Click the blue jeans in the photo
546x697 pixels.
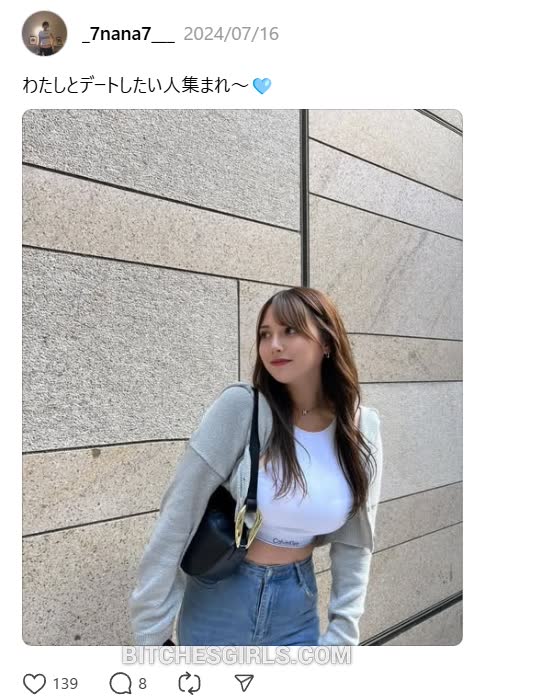click(251, 603)
